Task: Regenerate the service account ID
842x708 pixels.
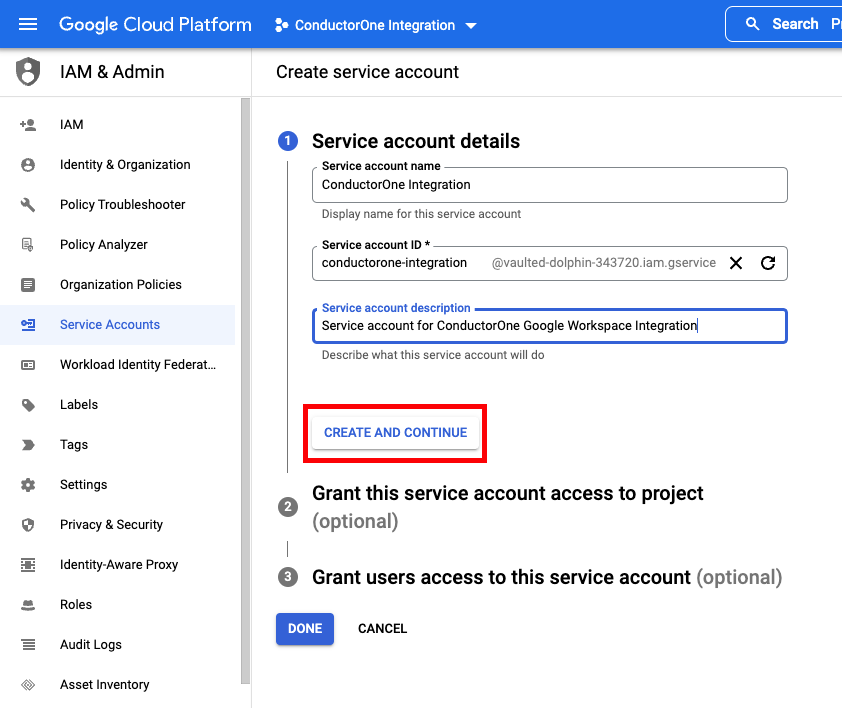Action: [x=768, y=263]
